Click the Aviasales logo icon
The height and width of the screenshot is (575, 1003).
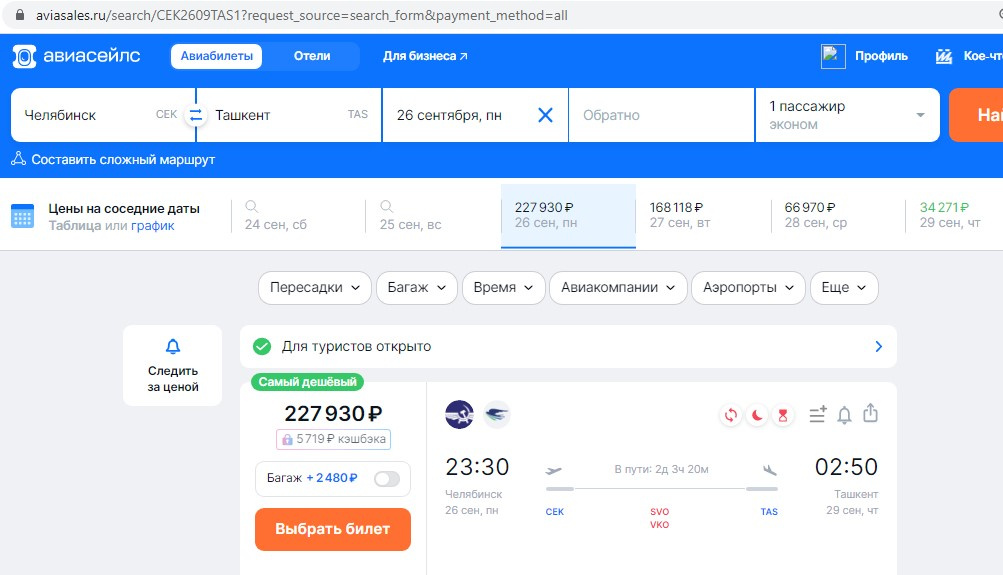24,56
